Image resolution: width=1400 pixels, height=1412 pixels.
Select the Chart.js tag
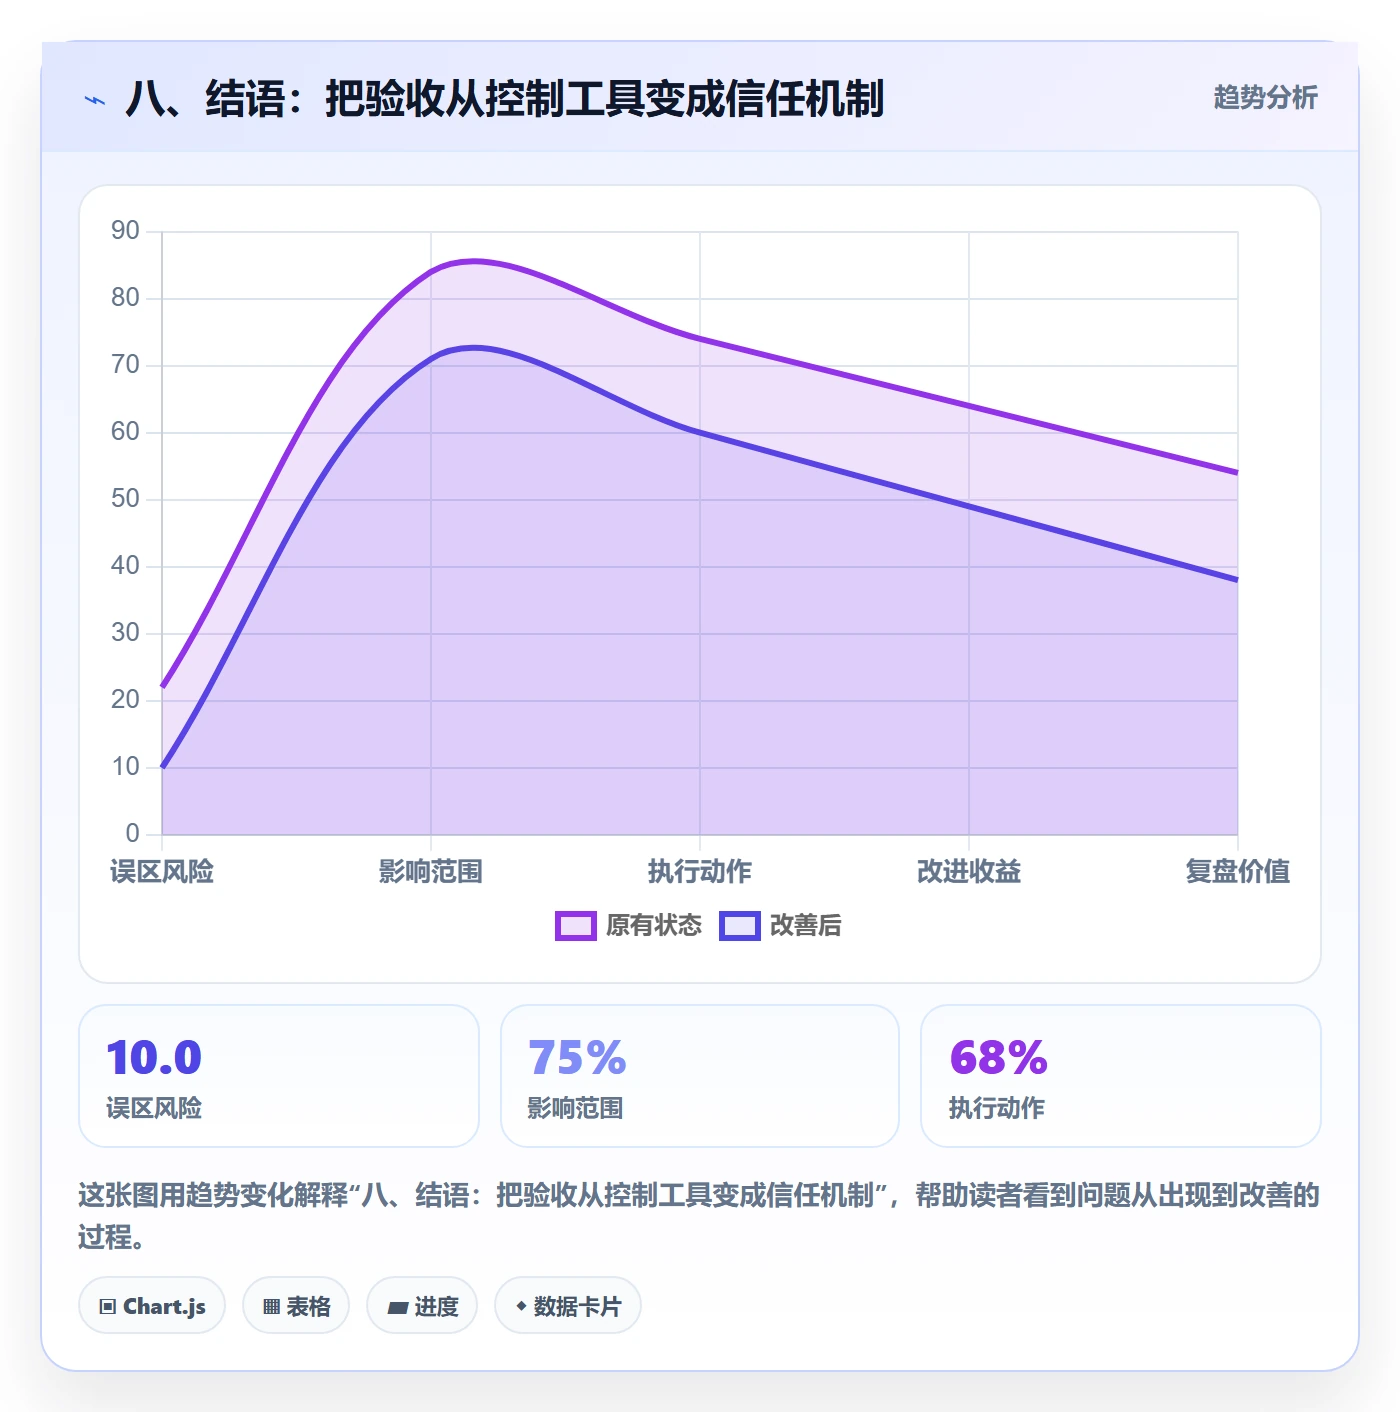(x=152, y=1306)
